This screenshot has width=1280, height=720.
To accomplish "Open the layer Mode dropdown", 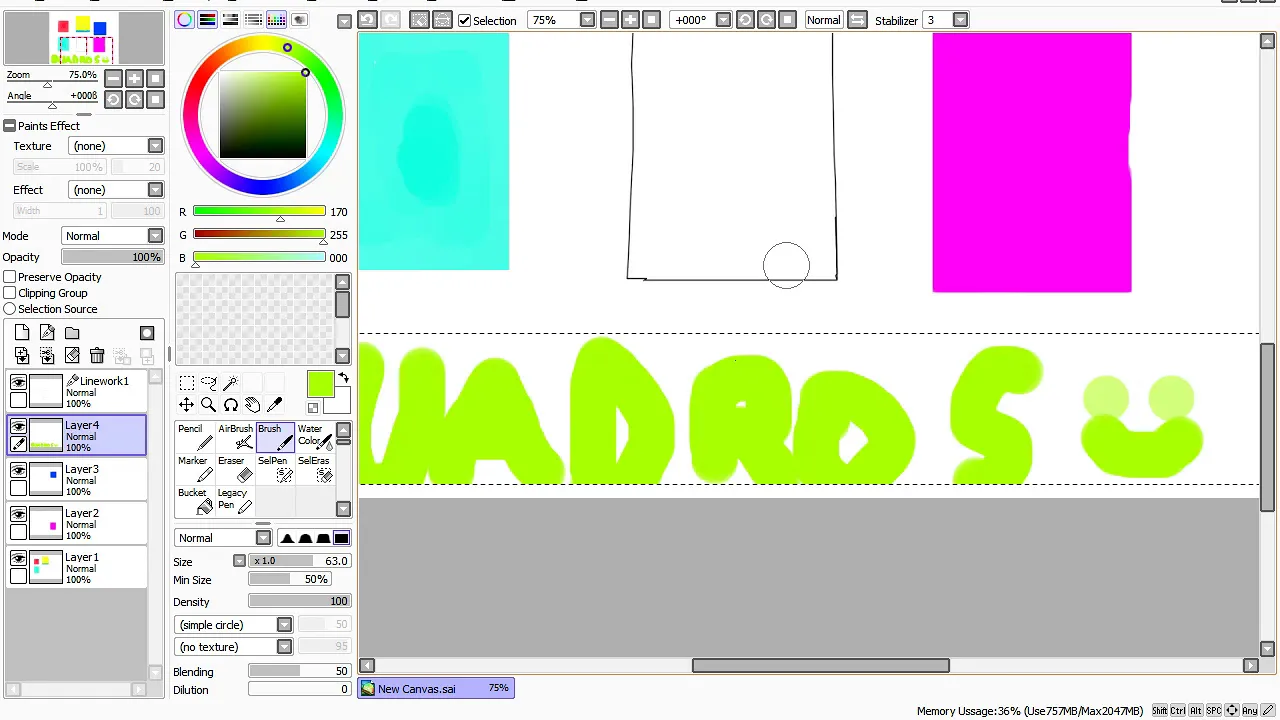I will coord(155,236).
